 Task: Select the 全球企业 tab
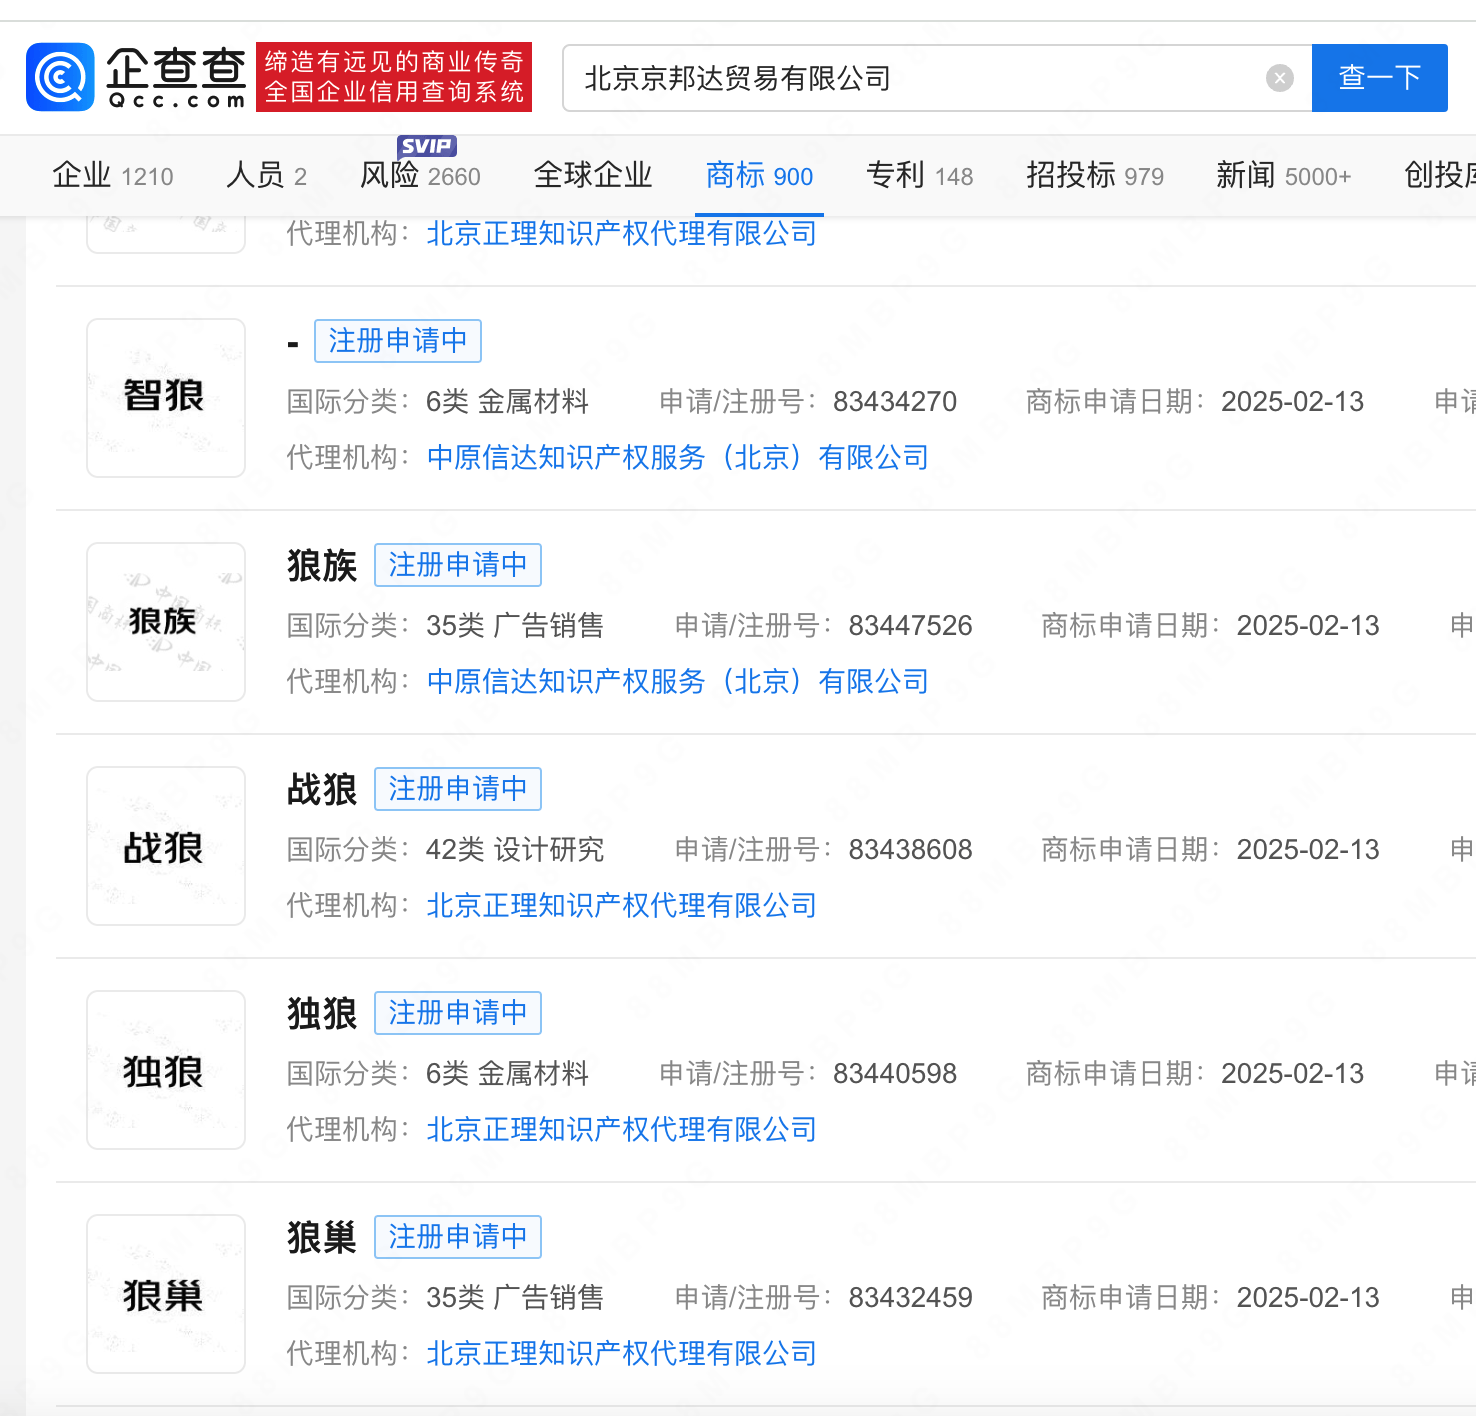coord(593,176)
